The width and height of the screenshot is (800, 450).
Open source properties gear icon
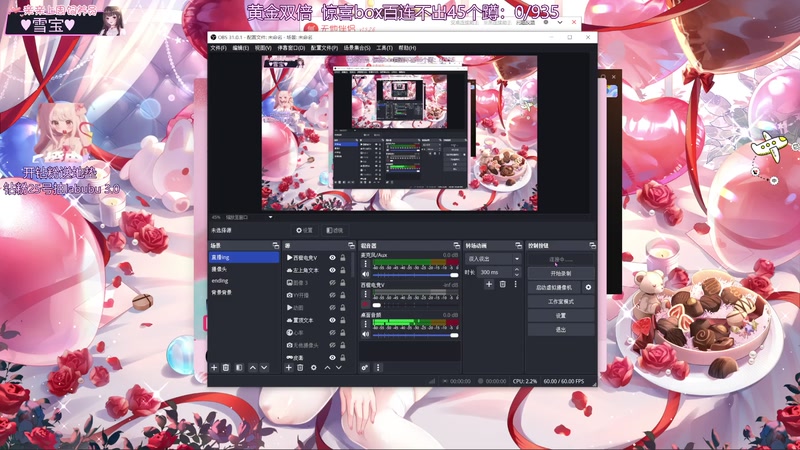pyautogui.click(x=313, y=367)
